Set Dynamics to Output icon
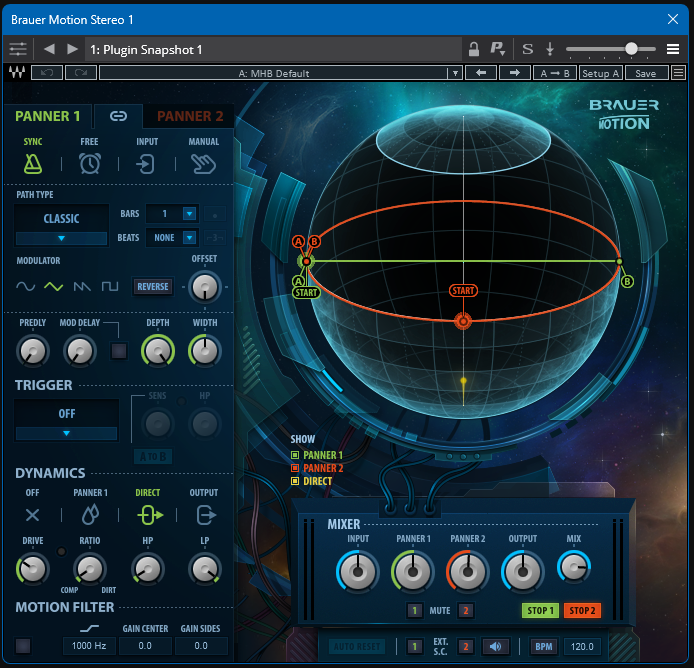The height and width of the screenshot is (668, 694). (206, 515)
